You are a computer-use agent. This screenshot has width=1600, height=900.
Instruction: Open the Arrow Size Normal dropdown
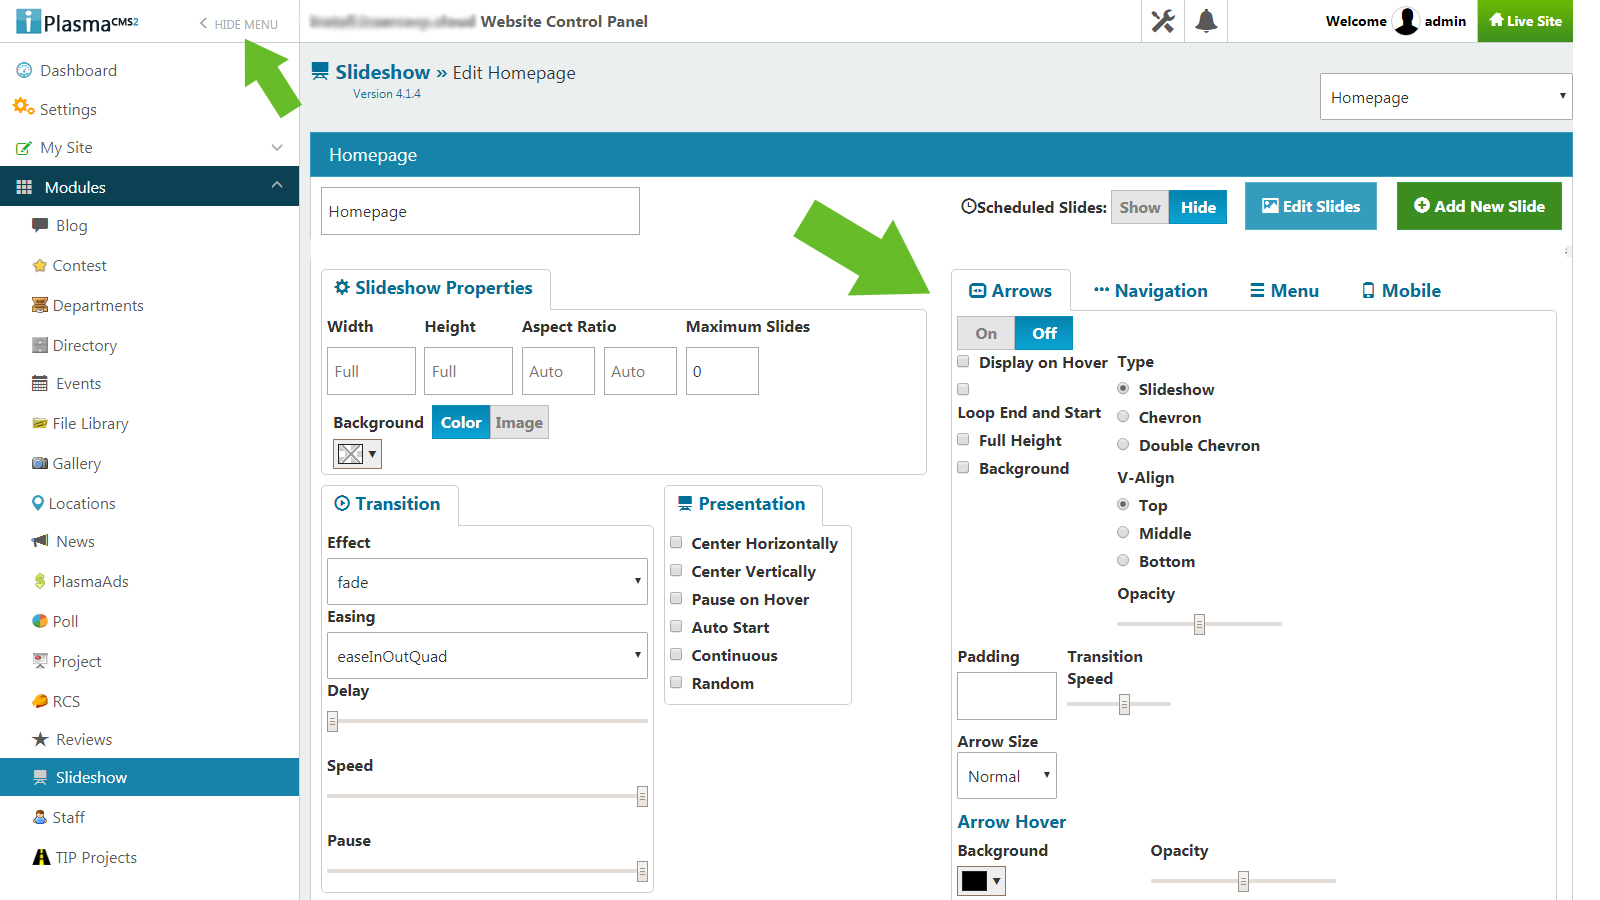(1007, 775)
